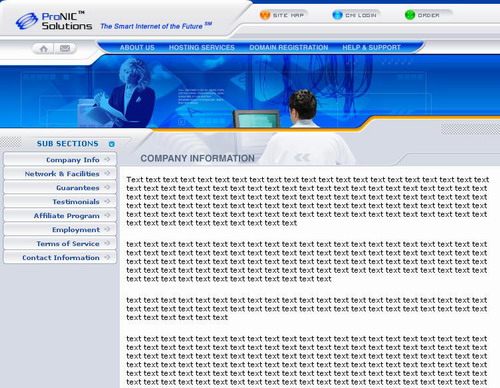This screenshot has width=500, height=388.
Task: Go to the Order link
Action: (428, 15)
